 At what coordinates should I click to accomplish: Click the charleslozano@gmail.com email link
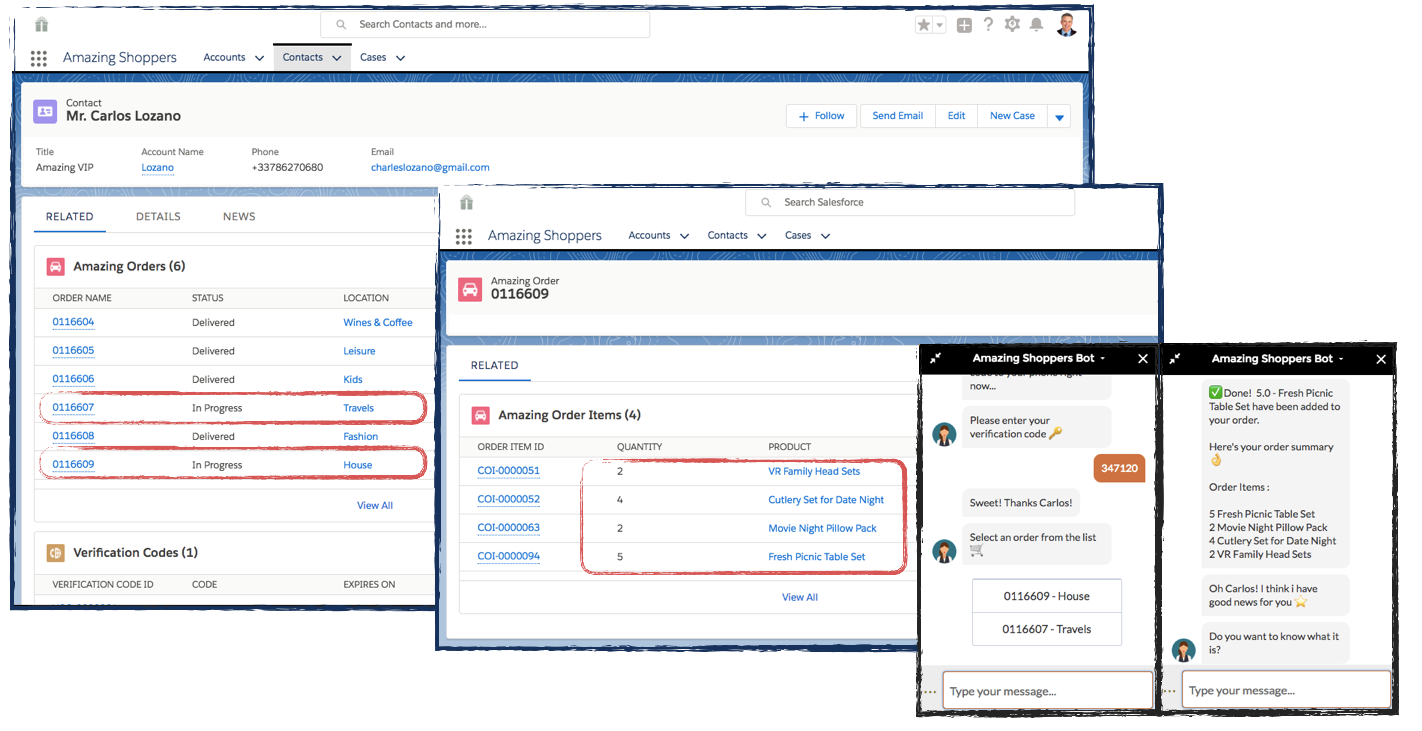[430, 168]
